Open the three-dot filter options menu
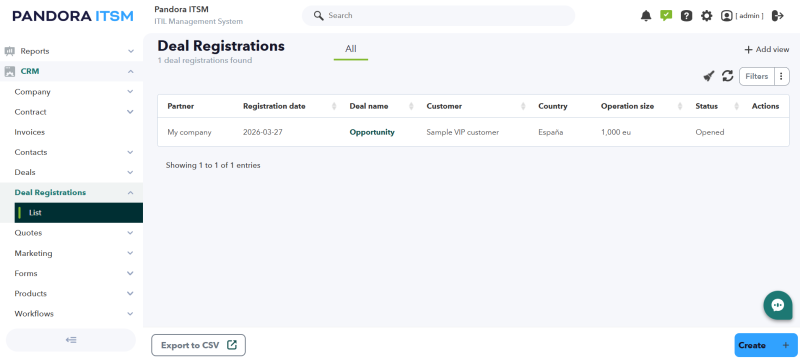Screen dimensions: 800x360 [782, 76]
